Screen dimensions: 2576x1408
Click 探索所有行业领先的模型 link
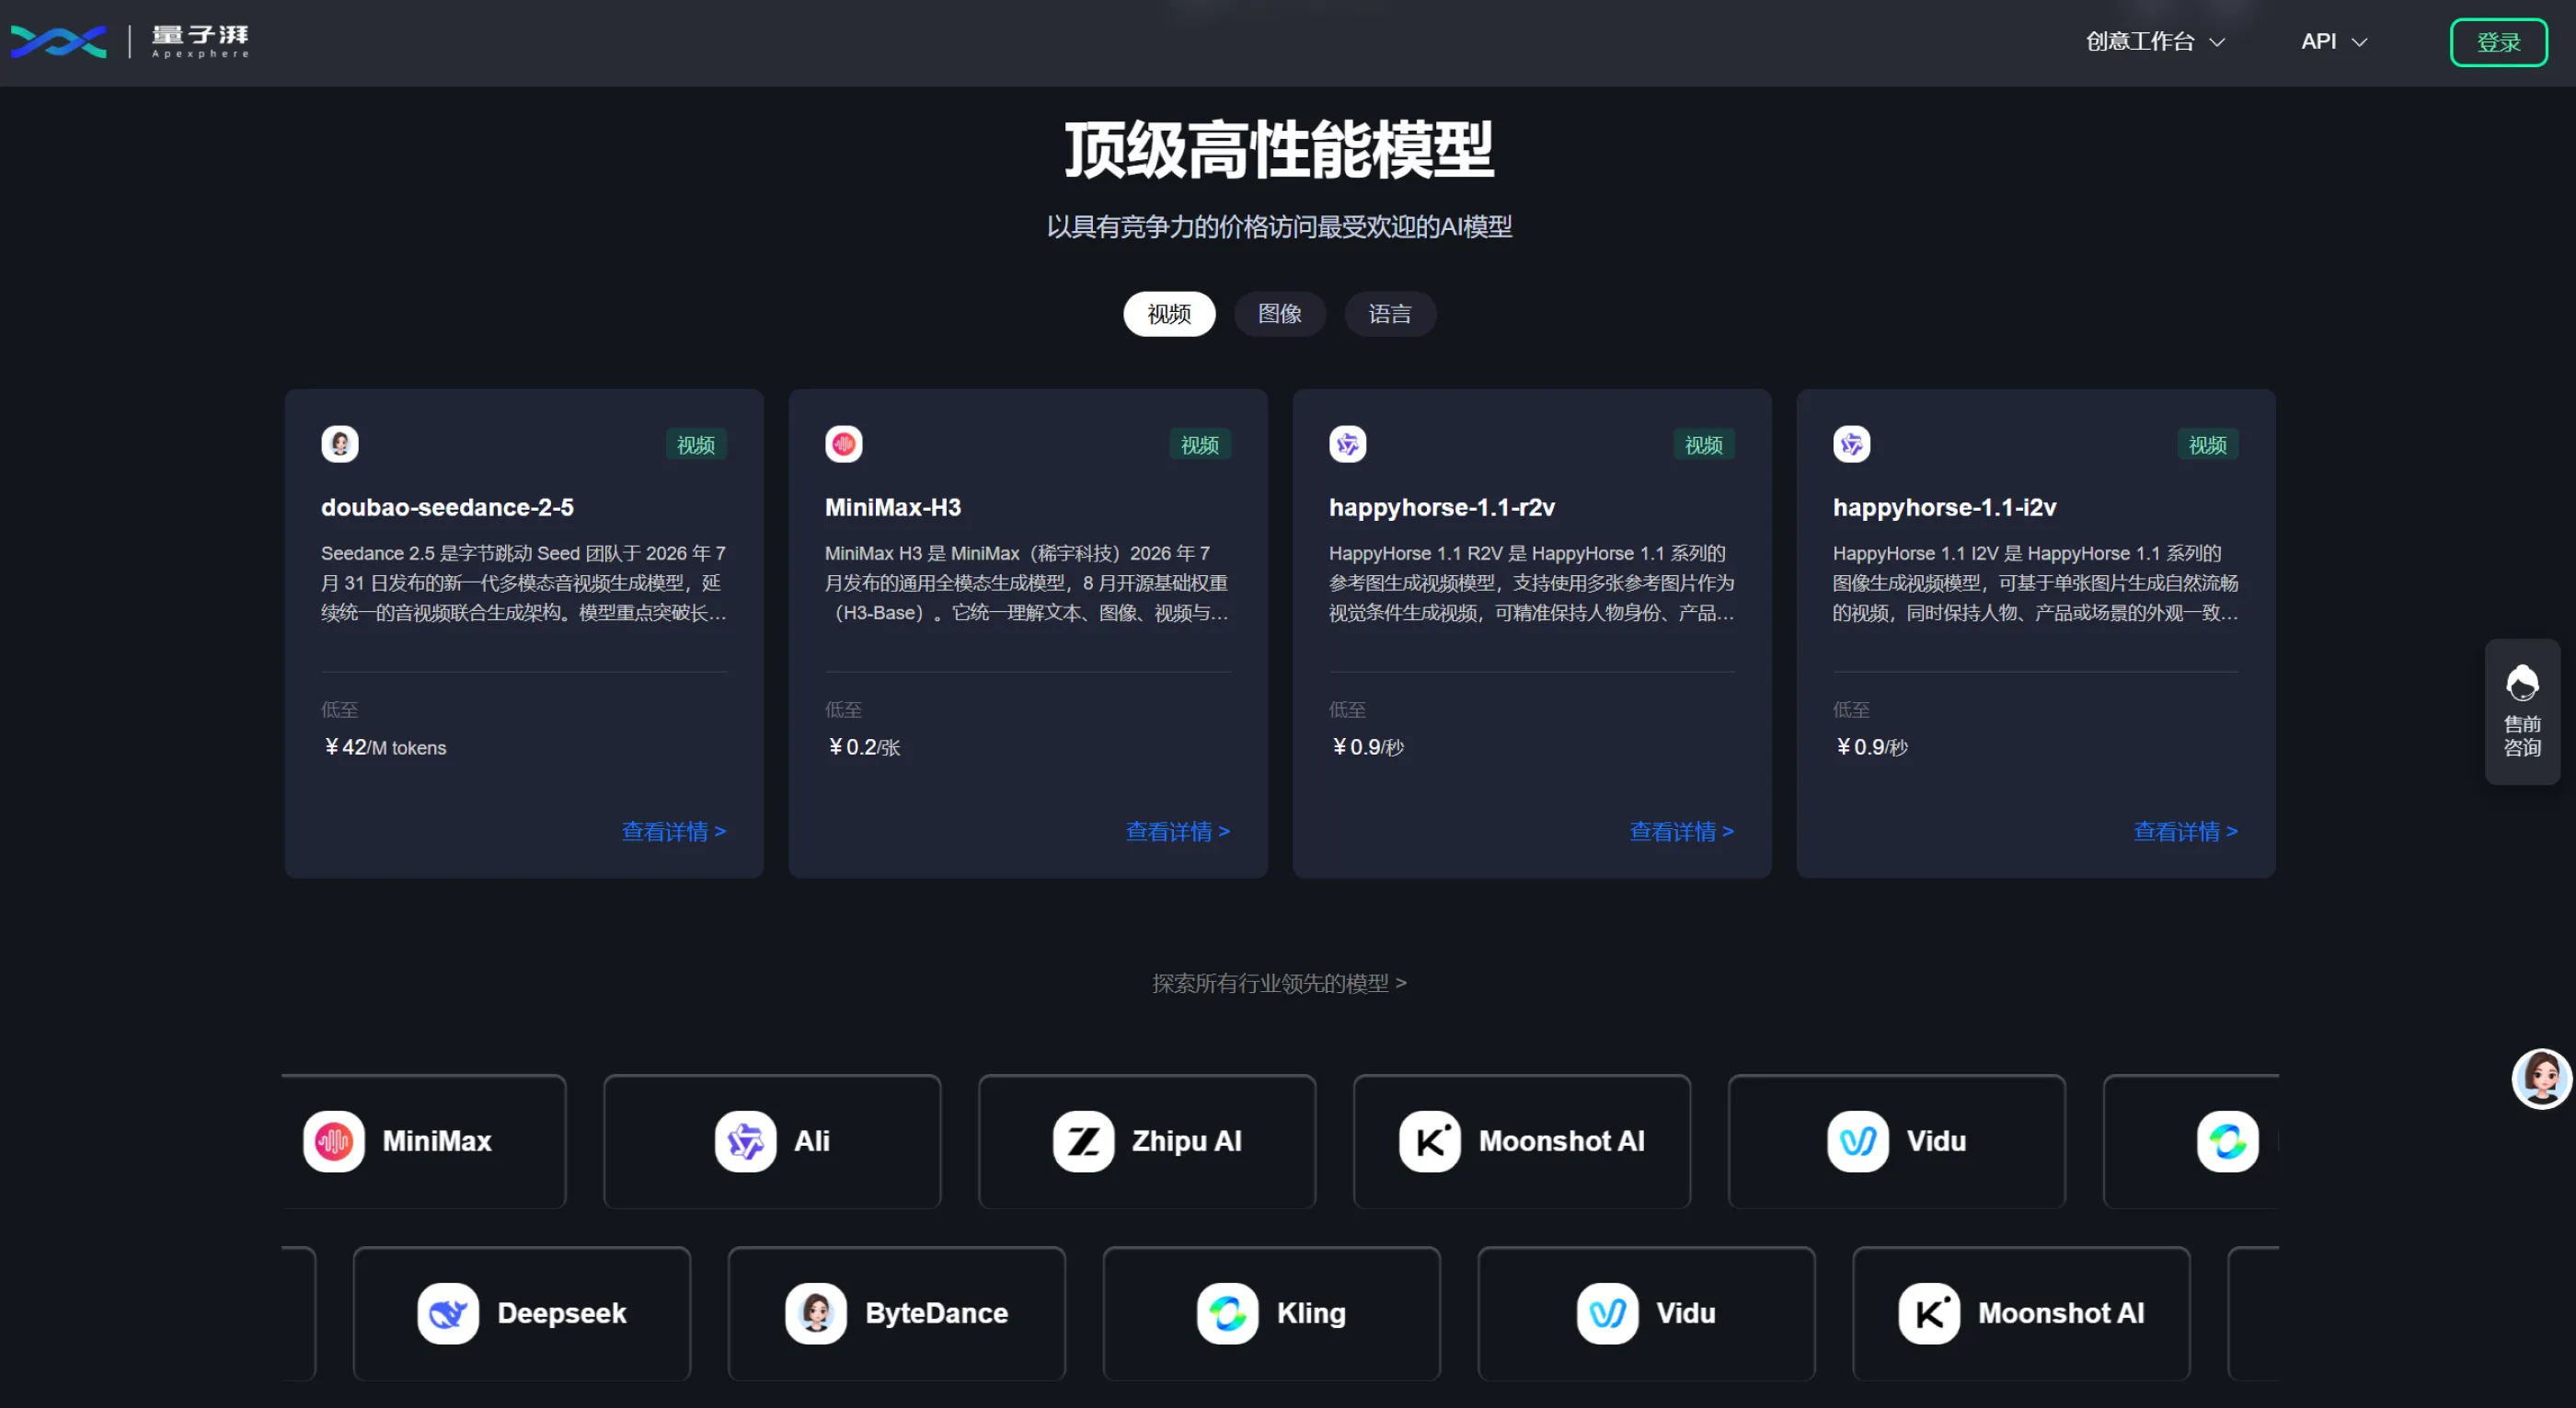pos(1280,983)
